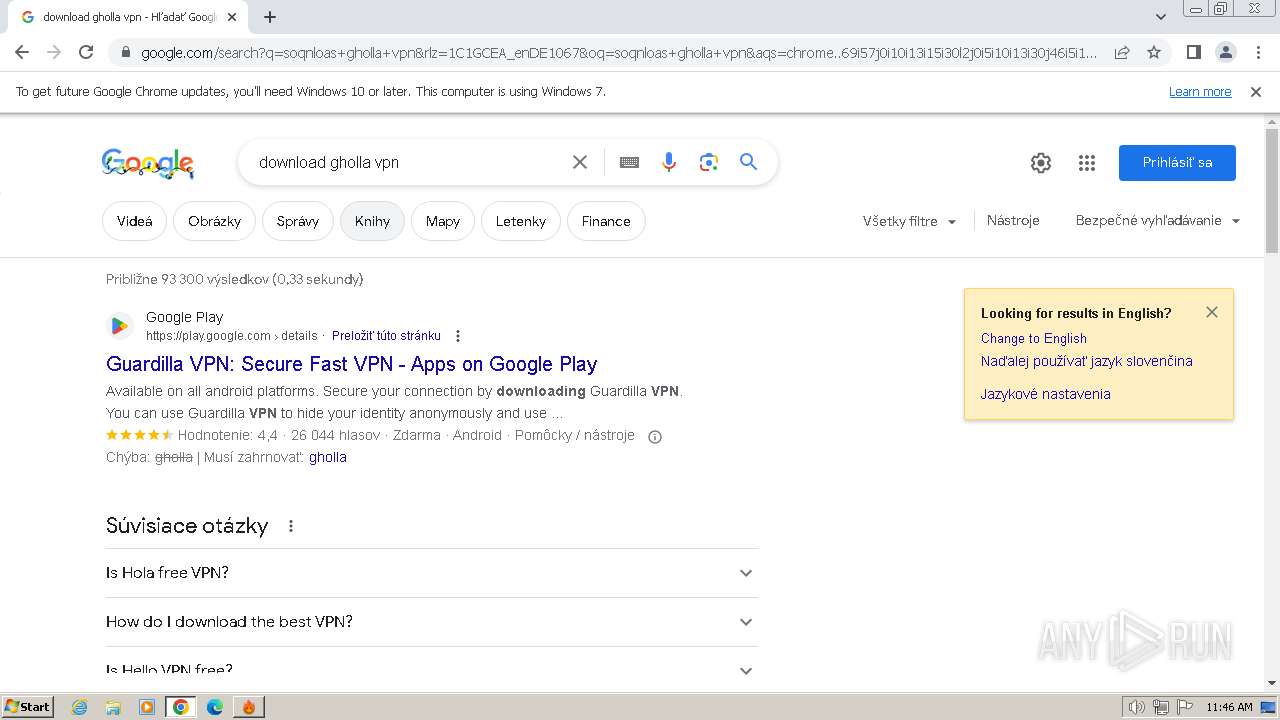This screenshot has height=720, width=1280.
Task: Reload the page with the refresh icon
Action: (86, 52)
